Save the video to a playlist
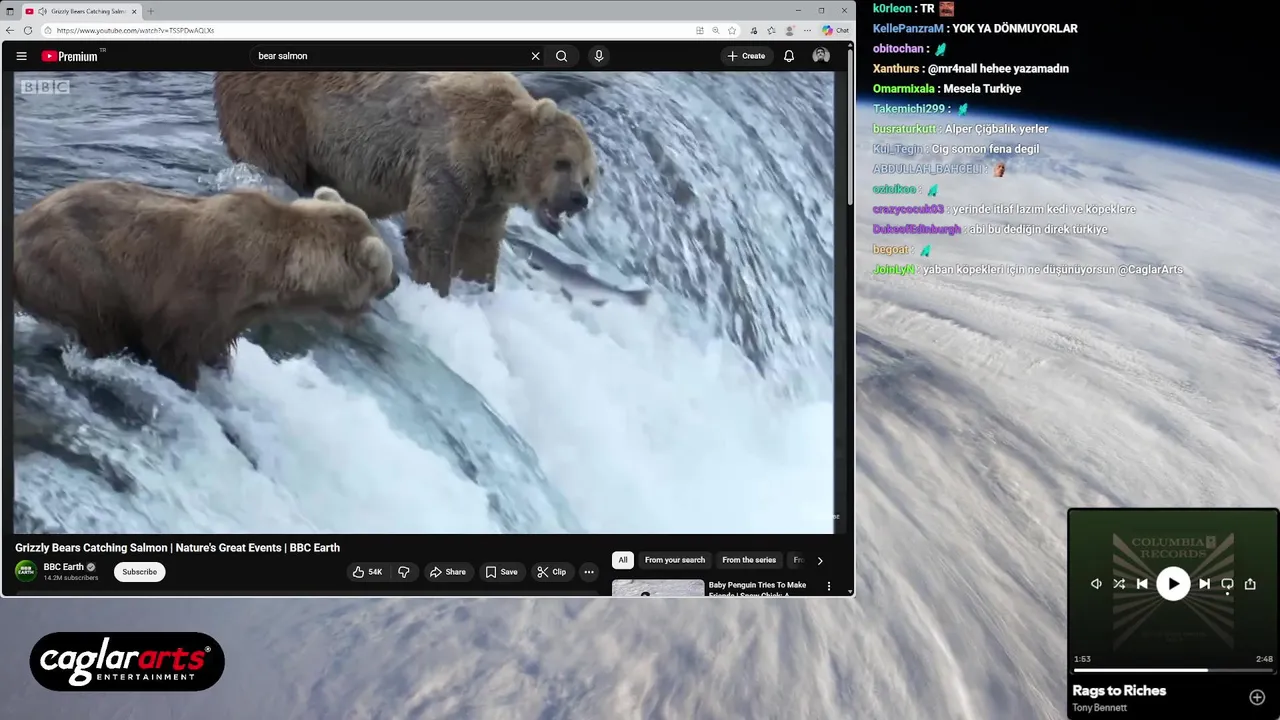Viewport: 1280px width, 720px height. pos(501,572)
